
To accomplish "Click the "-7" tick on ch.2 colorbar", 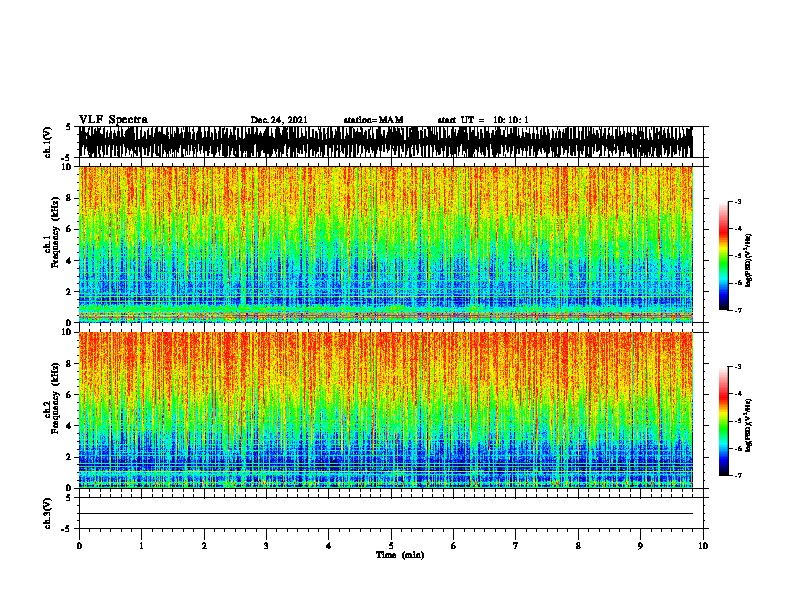I will (x=738, y=475).
